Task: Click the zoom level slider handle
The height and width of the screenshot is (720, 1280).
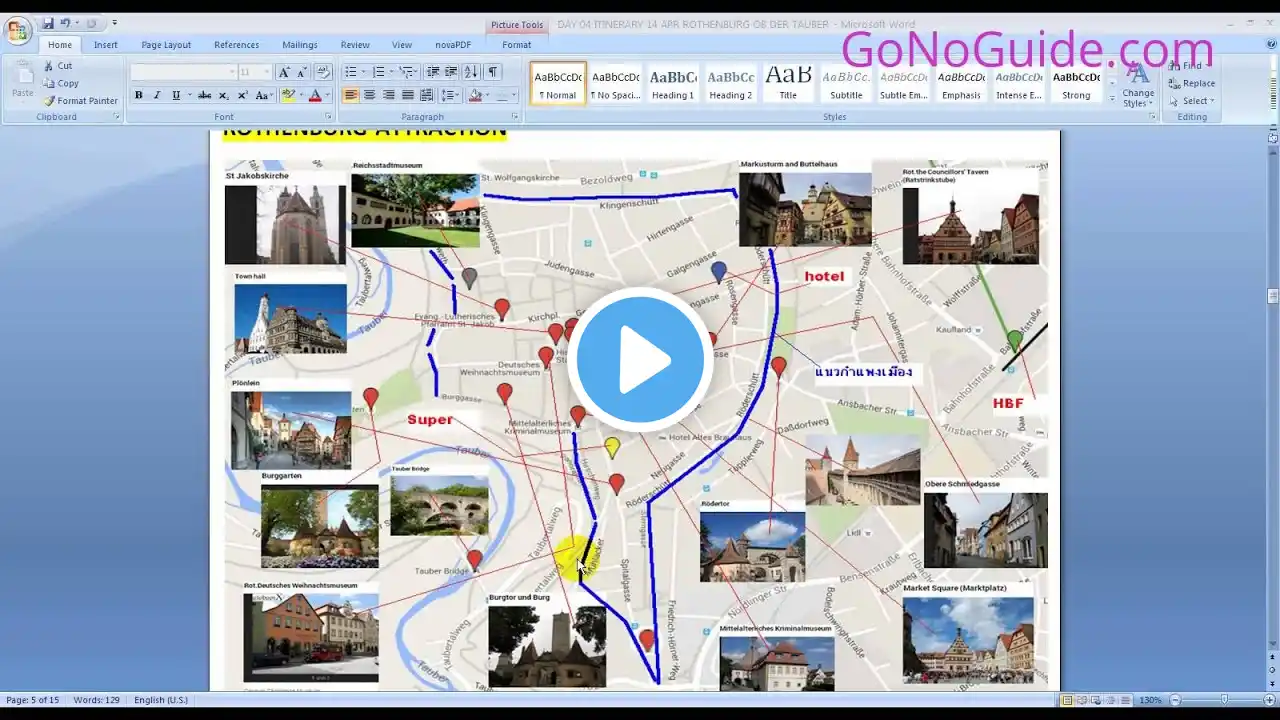Action: click(x=1225, y=700)
